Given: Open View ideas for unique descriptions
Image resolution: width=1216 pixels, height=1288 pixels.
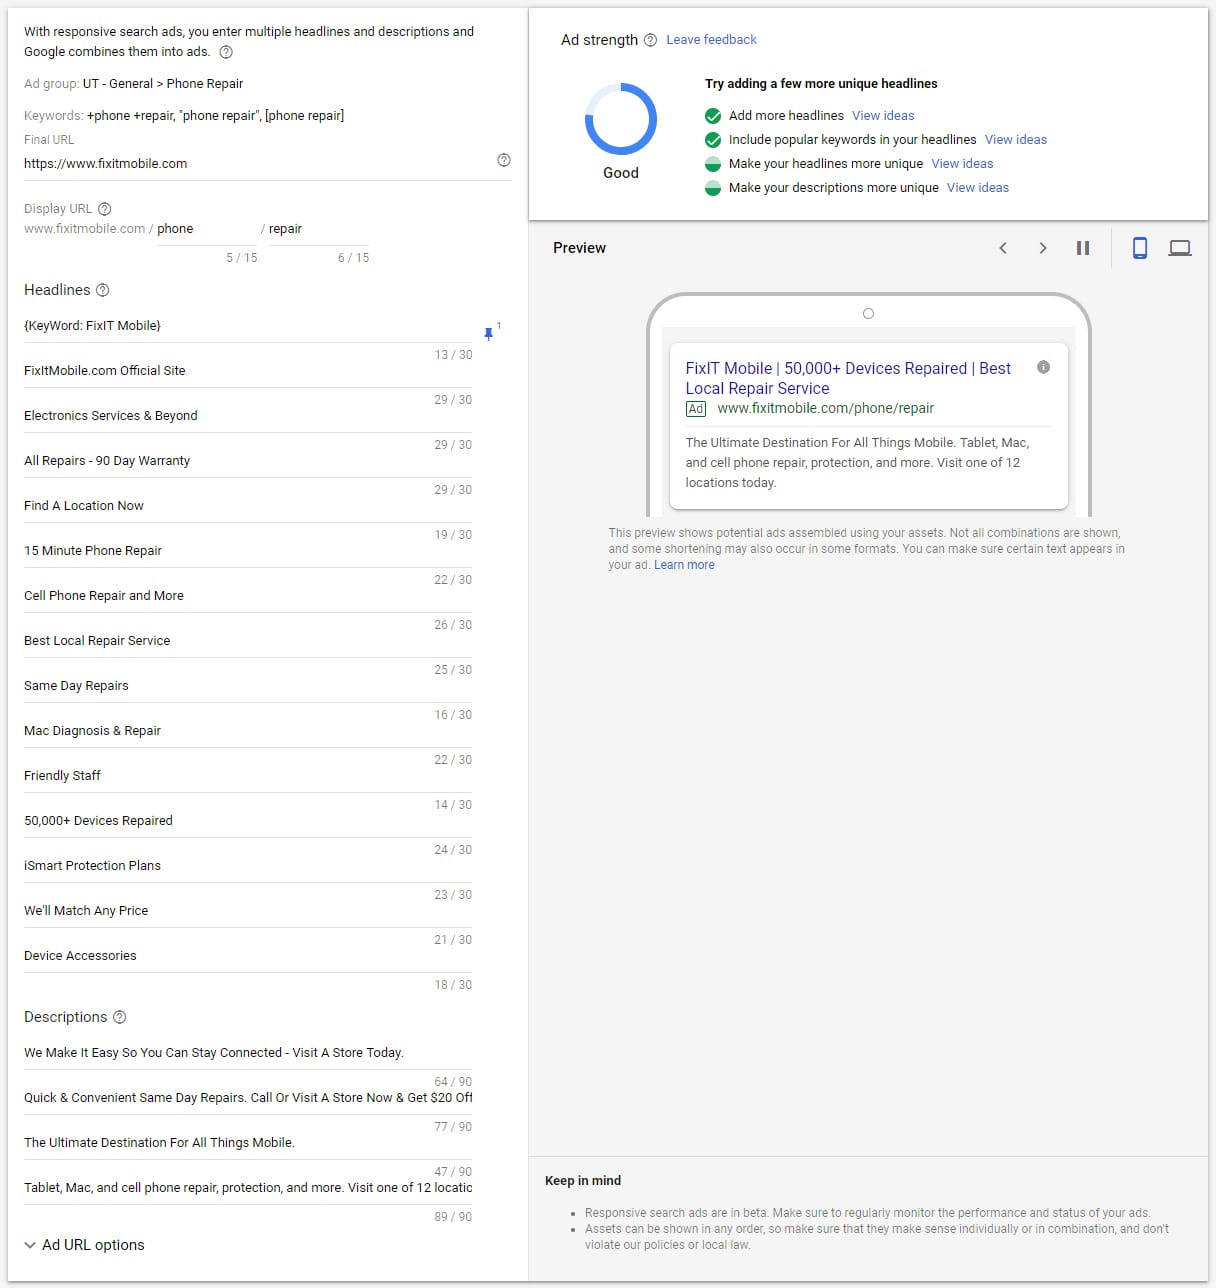Looking at the screenshot, I should tap(978, 187).
